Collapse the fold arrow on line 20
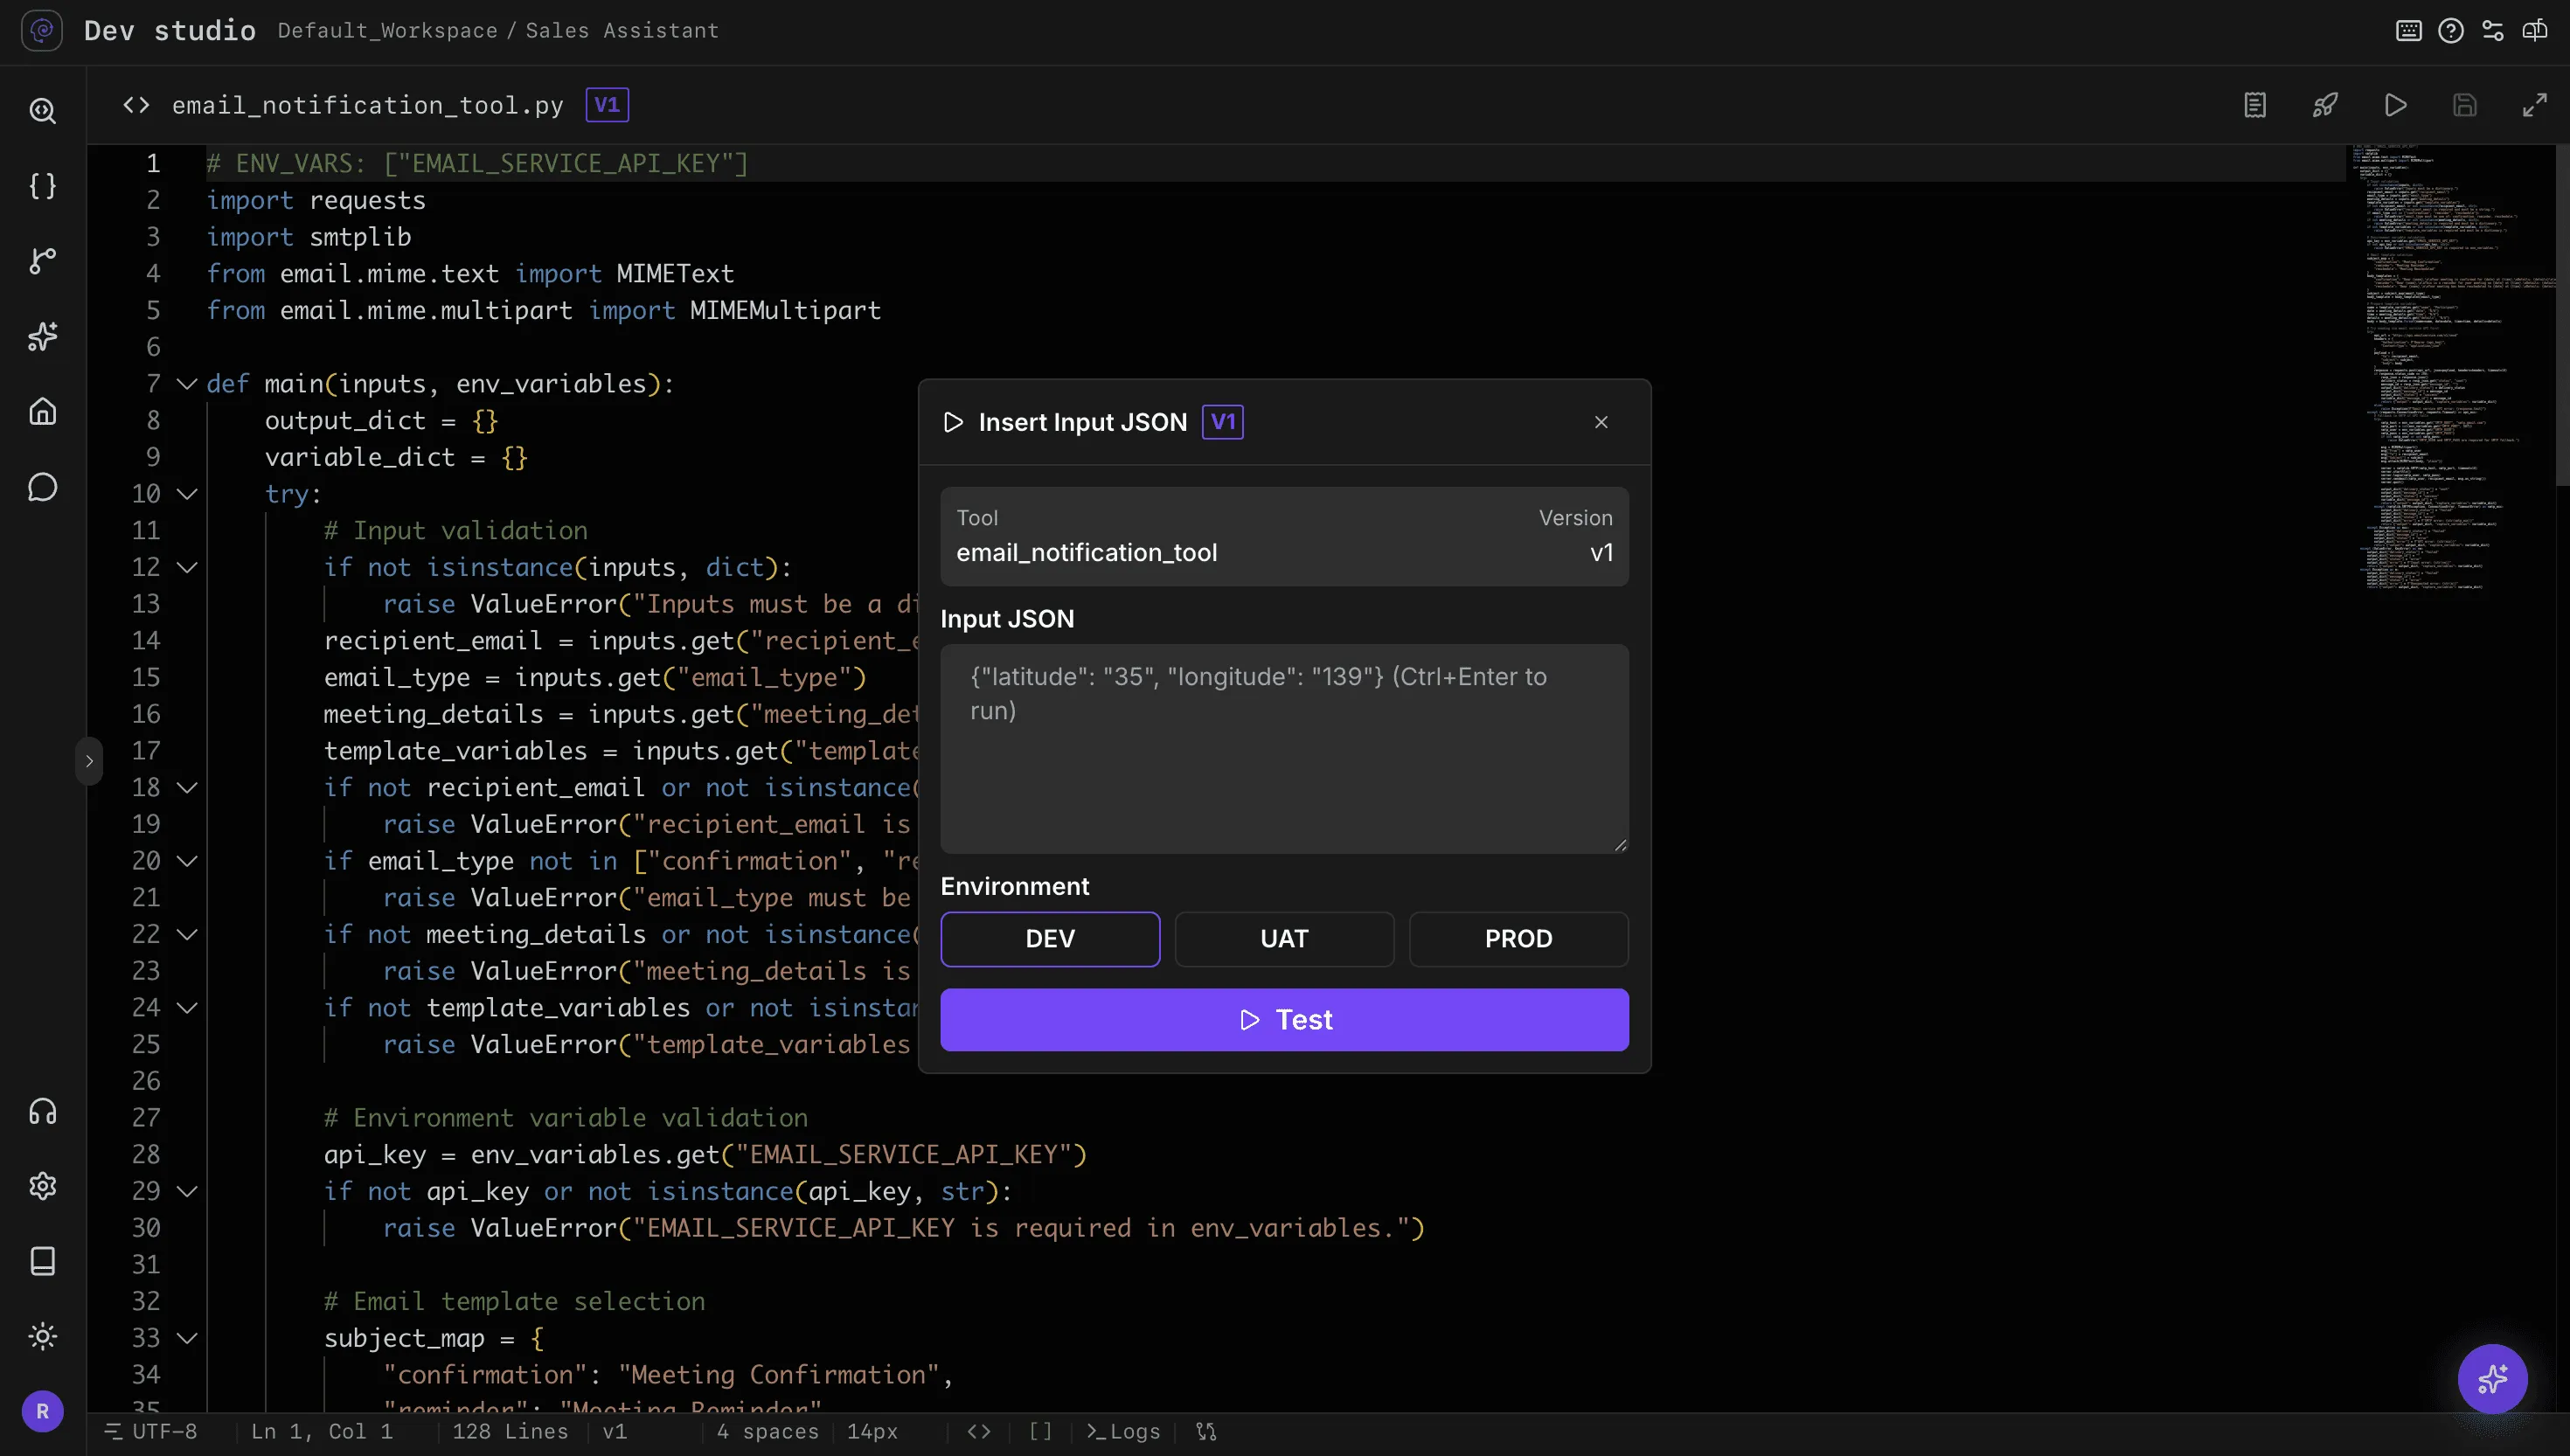The width and height of the screenshot is (2570, 1456). (x=187, y=861)
